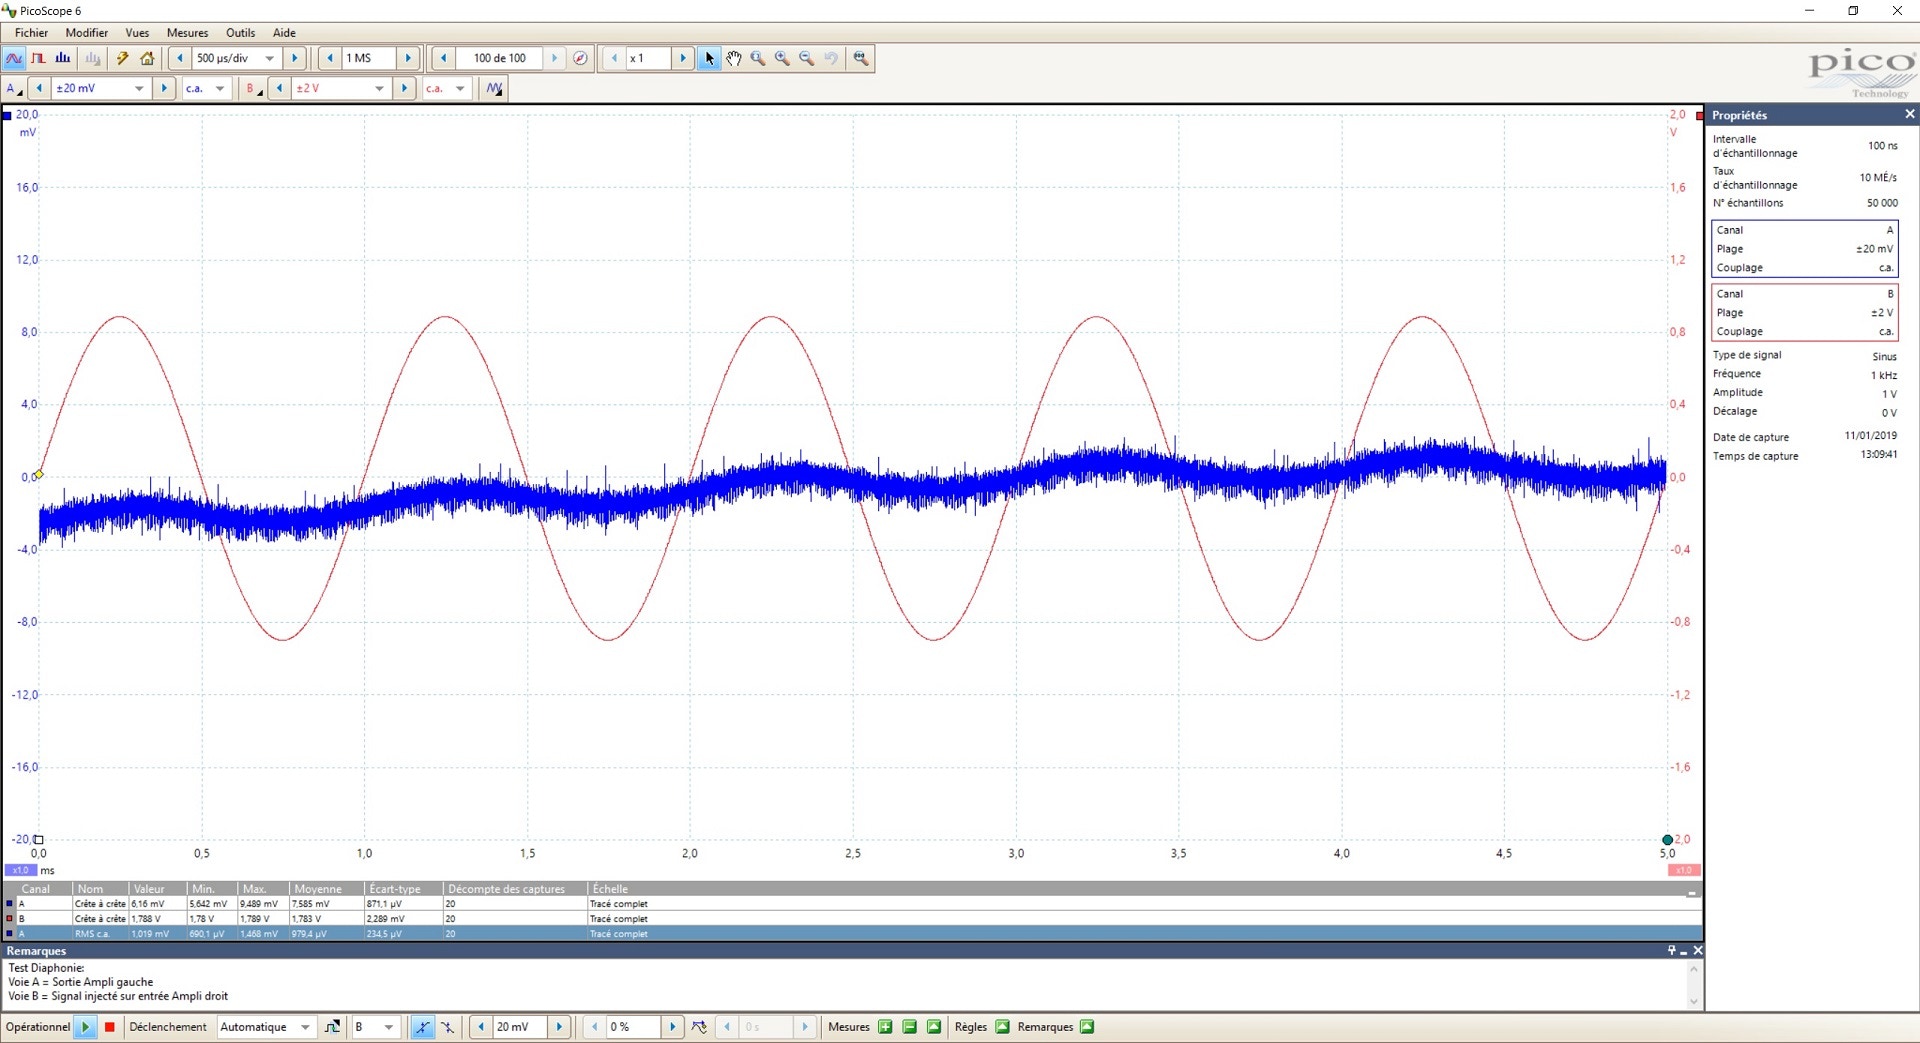This screenshot has width=1920, height=1043.
Task: Decrease trigger threshold 20 mV
Action: tap(481, 1027)
